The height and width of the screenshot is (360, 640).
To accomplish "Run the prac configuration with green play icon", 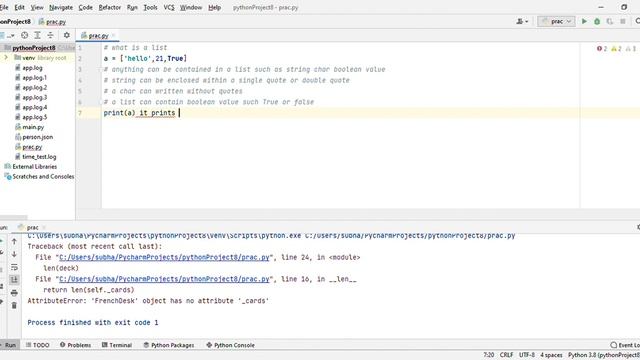I will click(584, 21).
